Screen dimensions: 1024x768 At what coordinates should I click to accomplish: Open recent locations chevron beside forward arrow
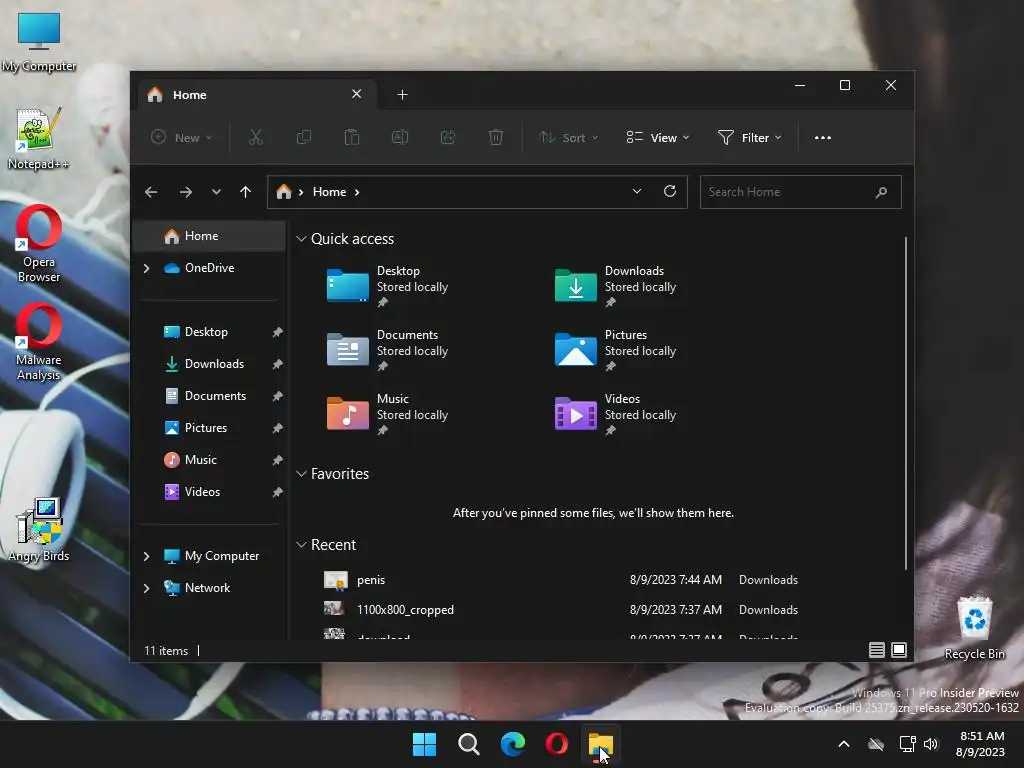click(x=216, y=192)
